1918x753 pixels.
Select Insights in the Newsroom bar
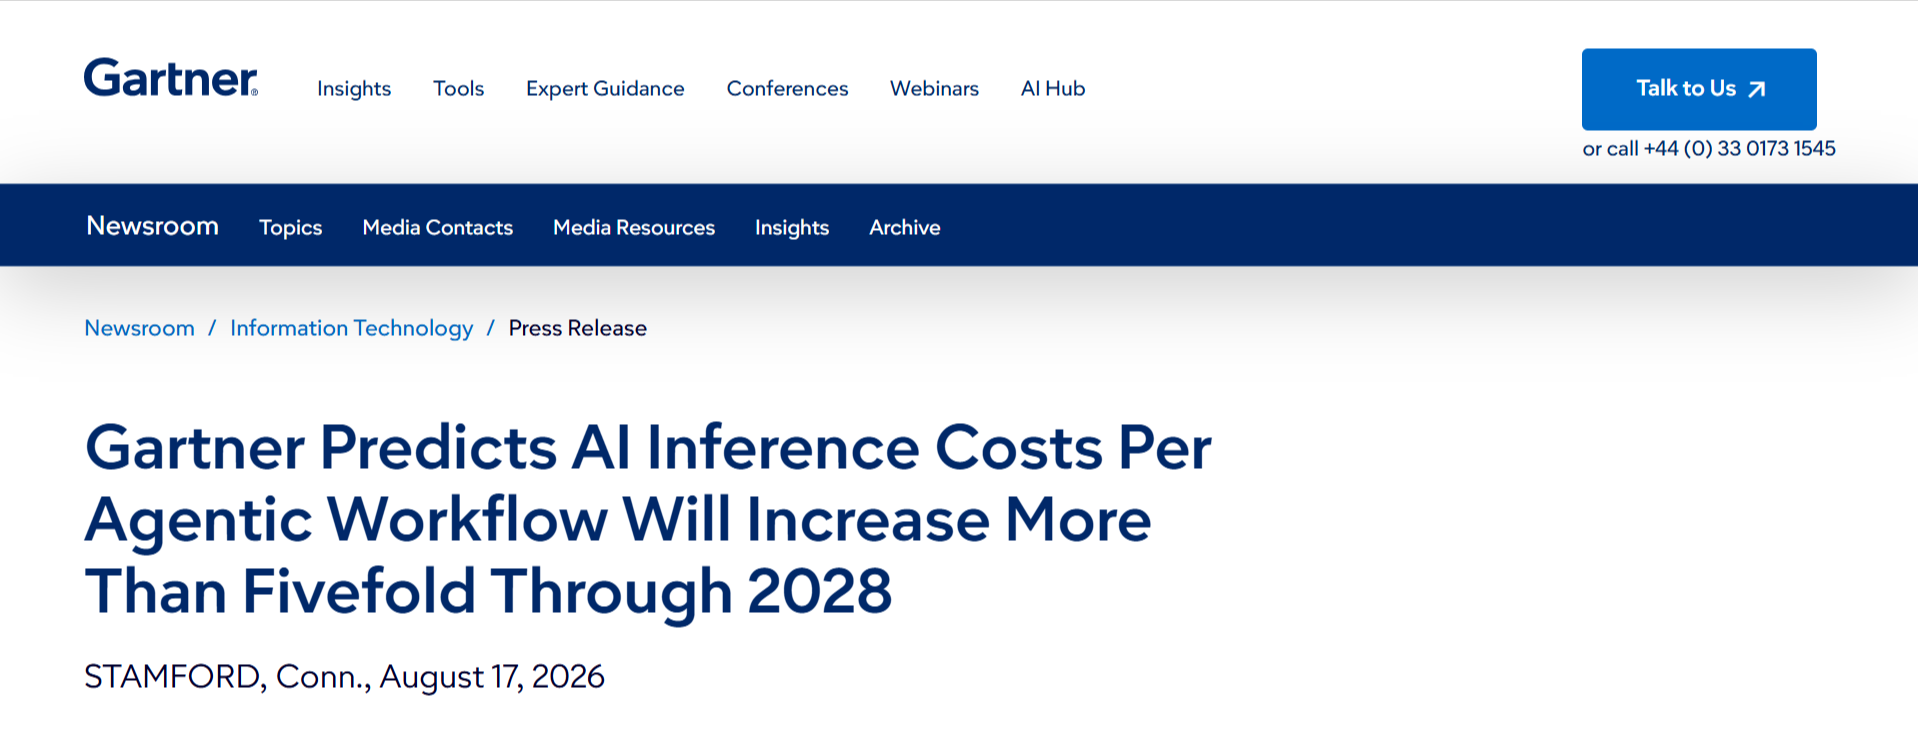pos(792,228)
